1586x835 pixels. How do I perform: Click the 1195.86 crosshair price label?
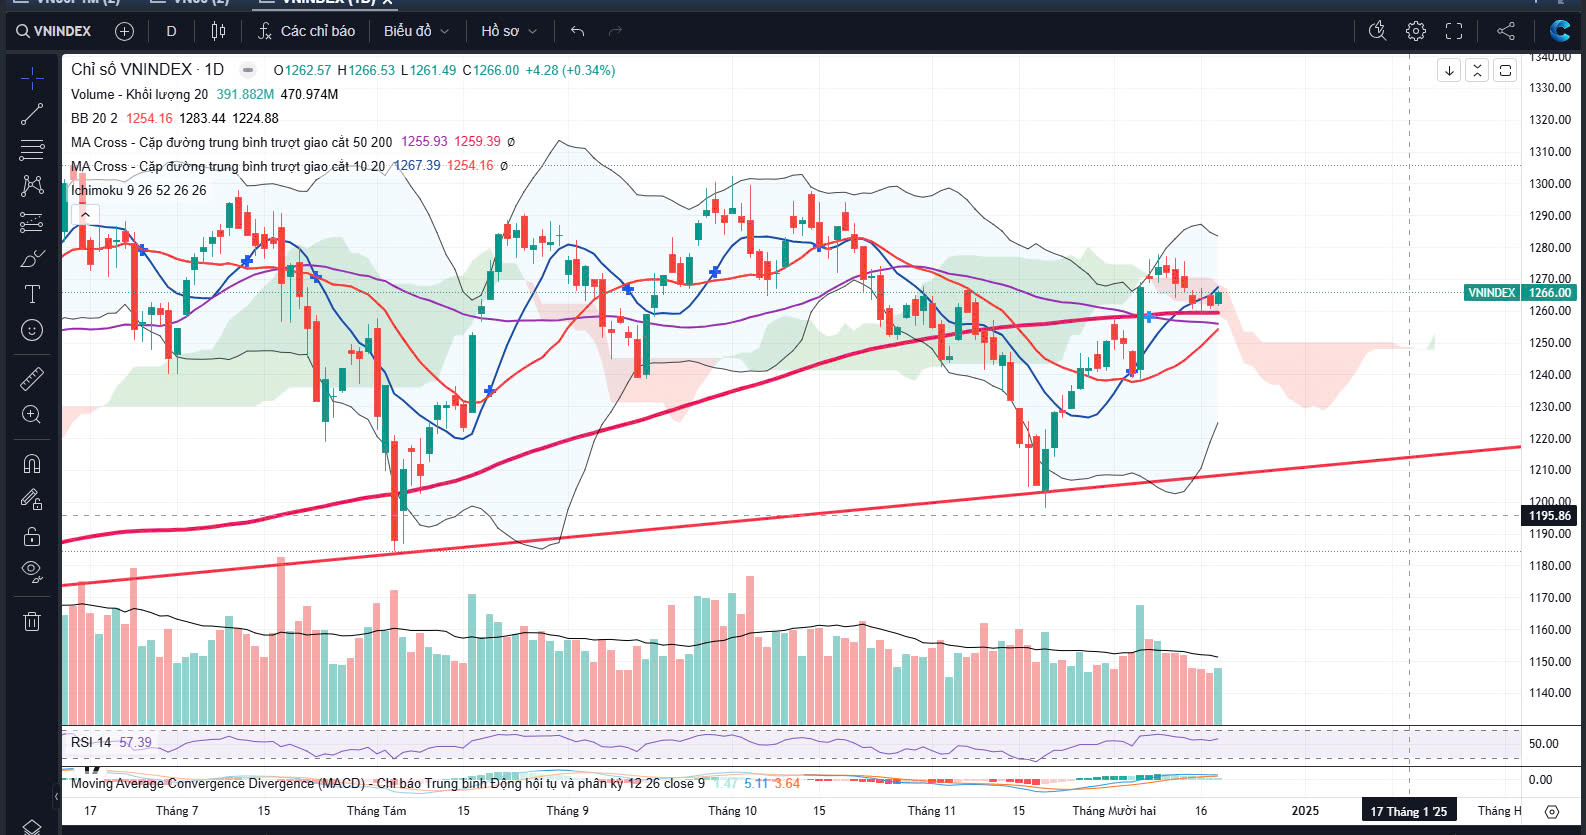1550,516
